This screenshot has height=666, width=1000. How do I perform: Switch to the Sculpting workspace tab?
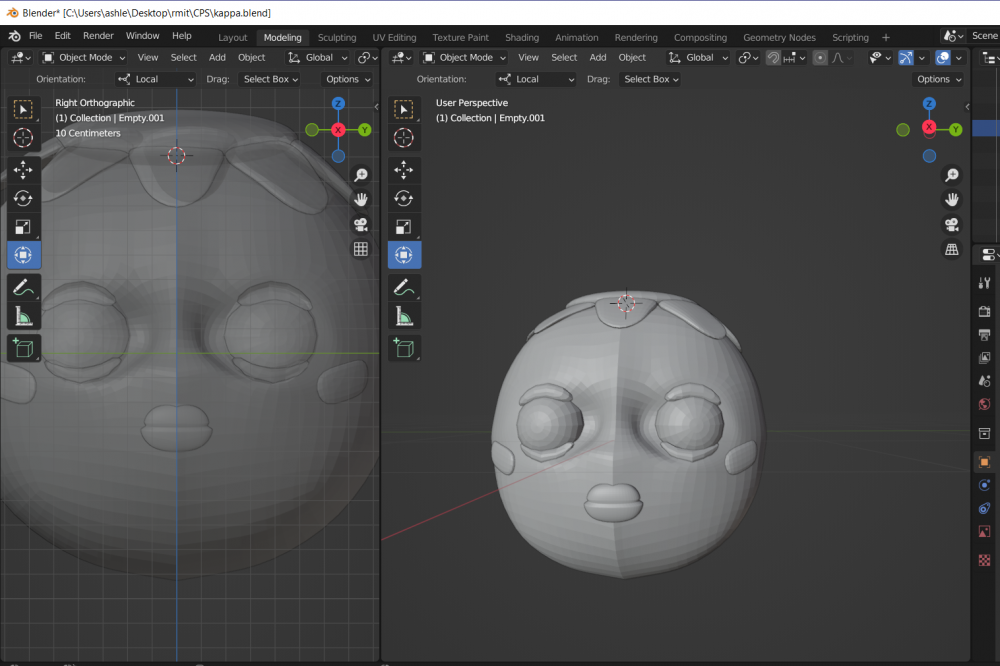[336, 37]
